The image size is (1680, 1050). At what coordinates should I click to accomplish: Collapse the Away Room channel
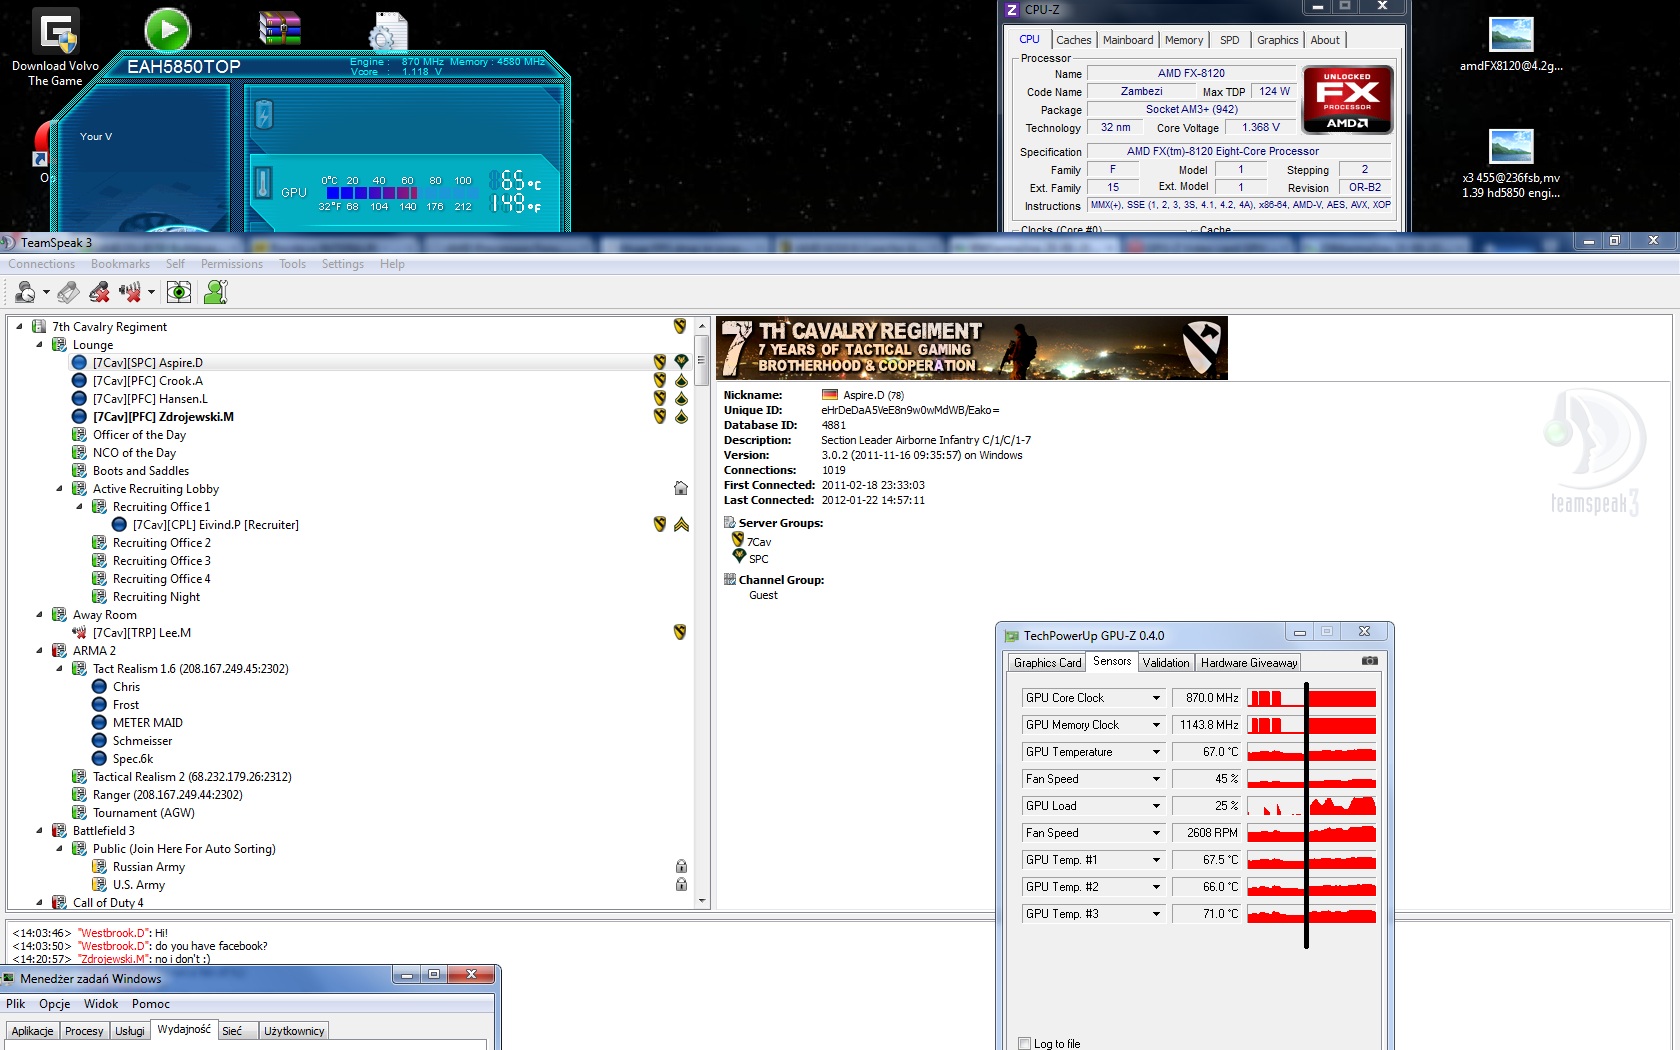click(x=39, y=614)
